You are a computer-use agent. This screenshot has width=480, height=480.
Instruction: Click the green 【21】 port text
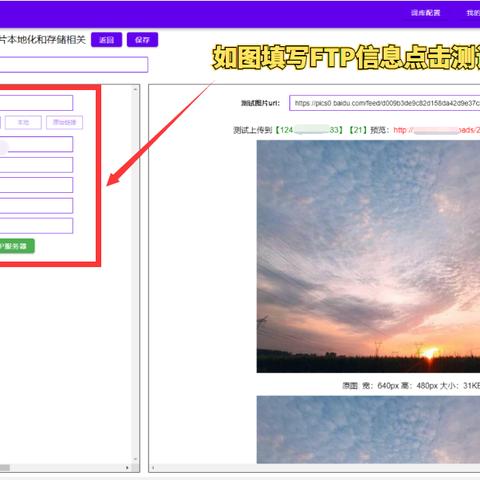(358, 130)
